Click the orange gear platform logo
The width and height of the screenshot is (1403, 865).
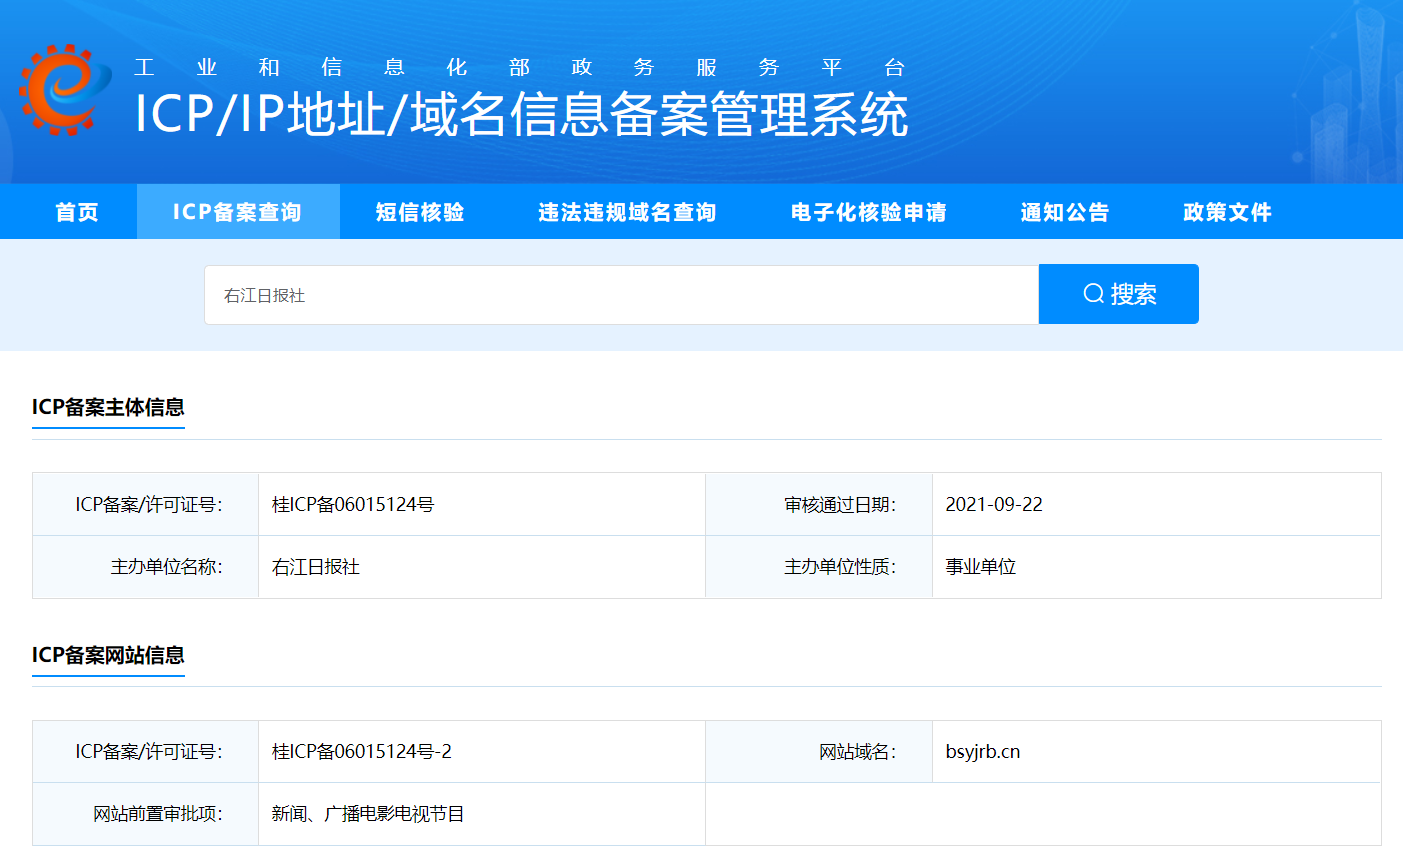point(65,90)
